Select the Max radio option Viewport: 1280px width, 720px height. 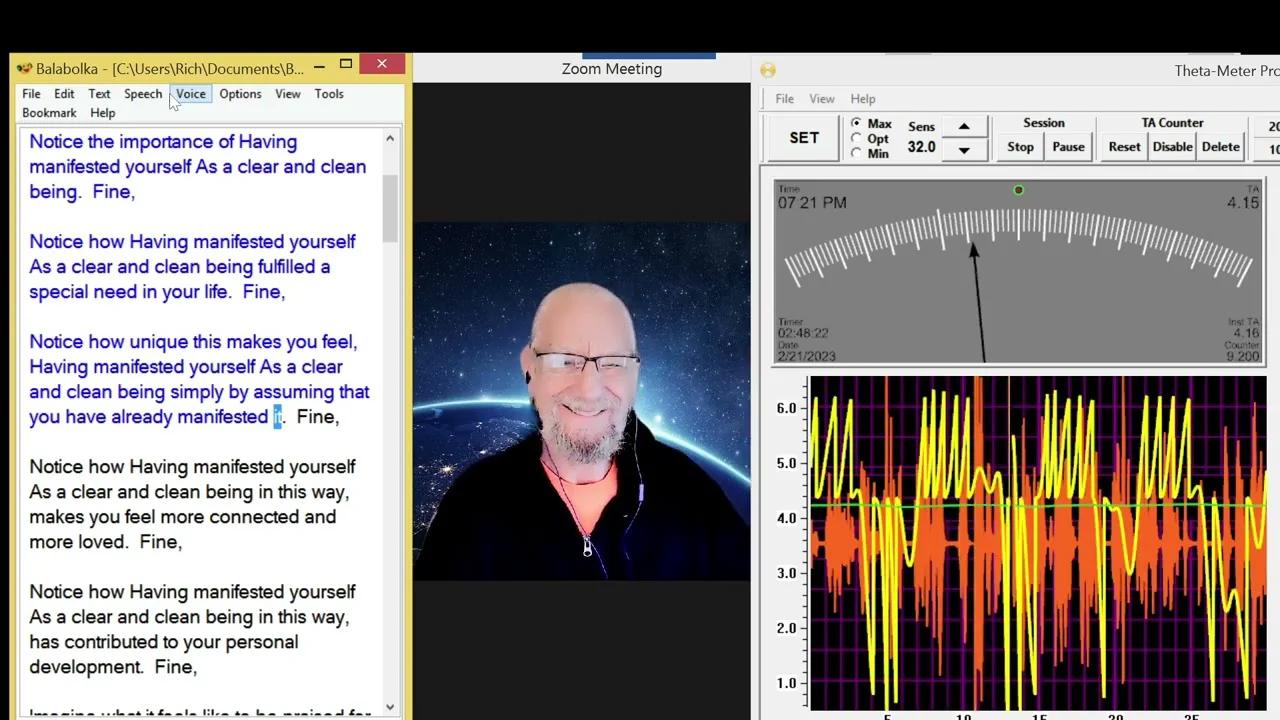856,124
